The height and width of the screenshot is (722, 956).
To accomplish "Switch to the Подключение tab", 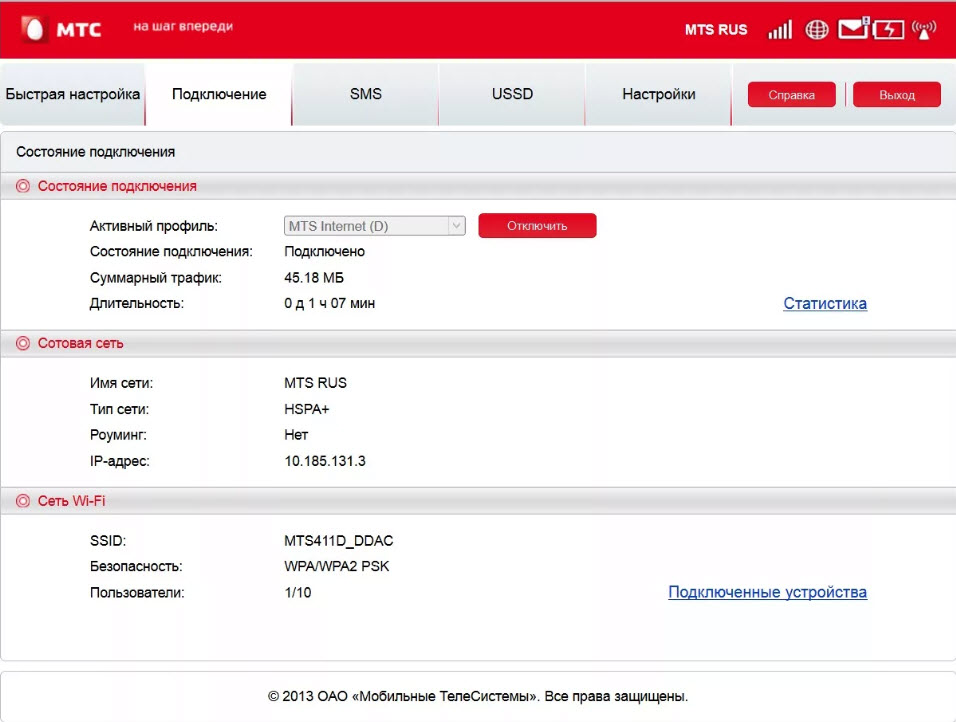I will (x=219, y=94).
